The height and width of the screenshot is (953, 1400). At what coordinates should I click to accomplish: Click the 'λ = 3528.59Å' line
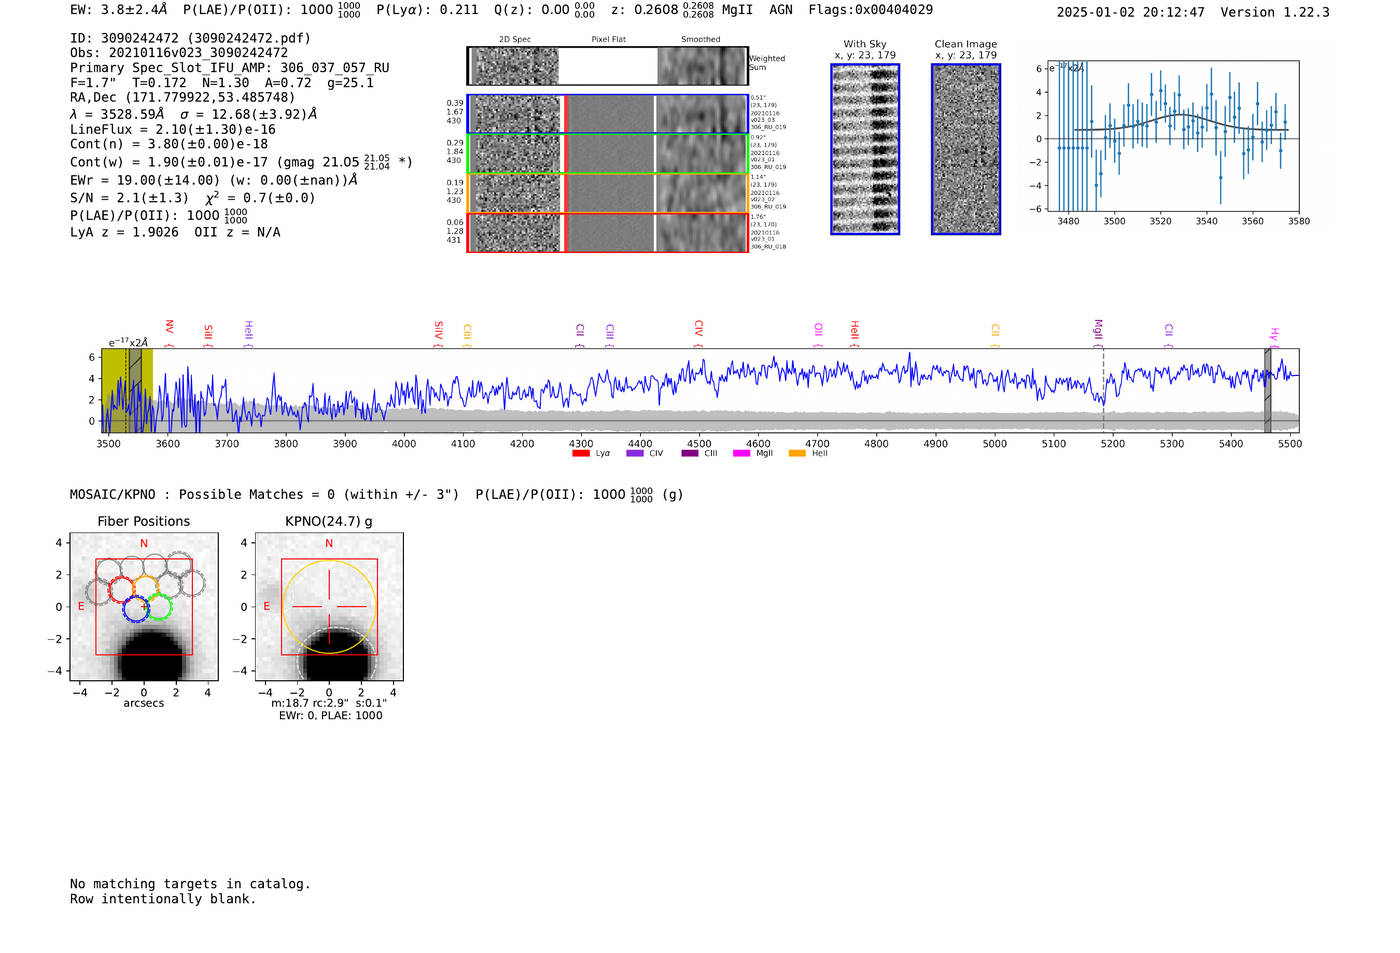click(x=194, y=114)
